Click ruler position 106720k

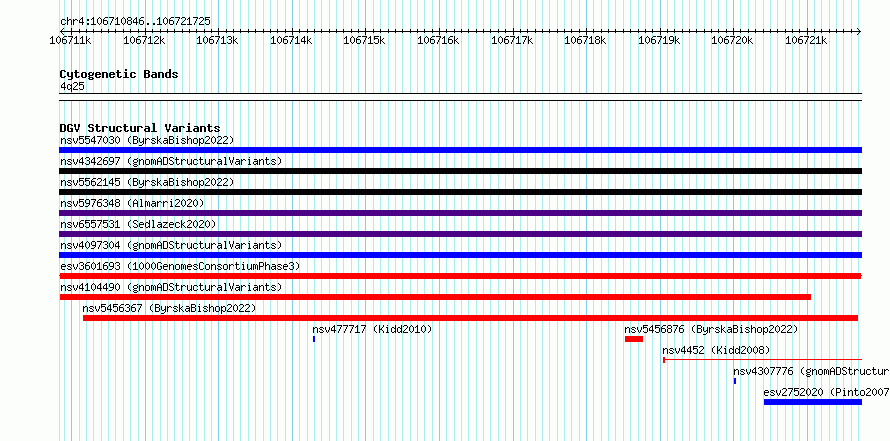(734, 40)
